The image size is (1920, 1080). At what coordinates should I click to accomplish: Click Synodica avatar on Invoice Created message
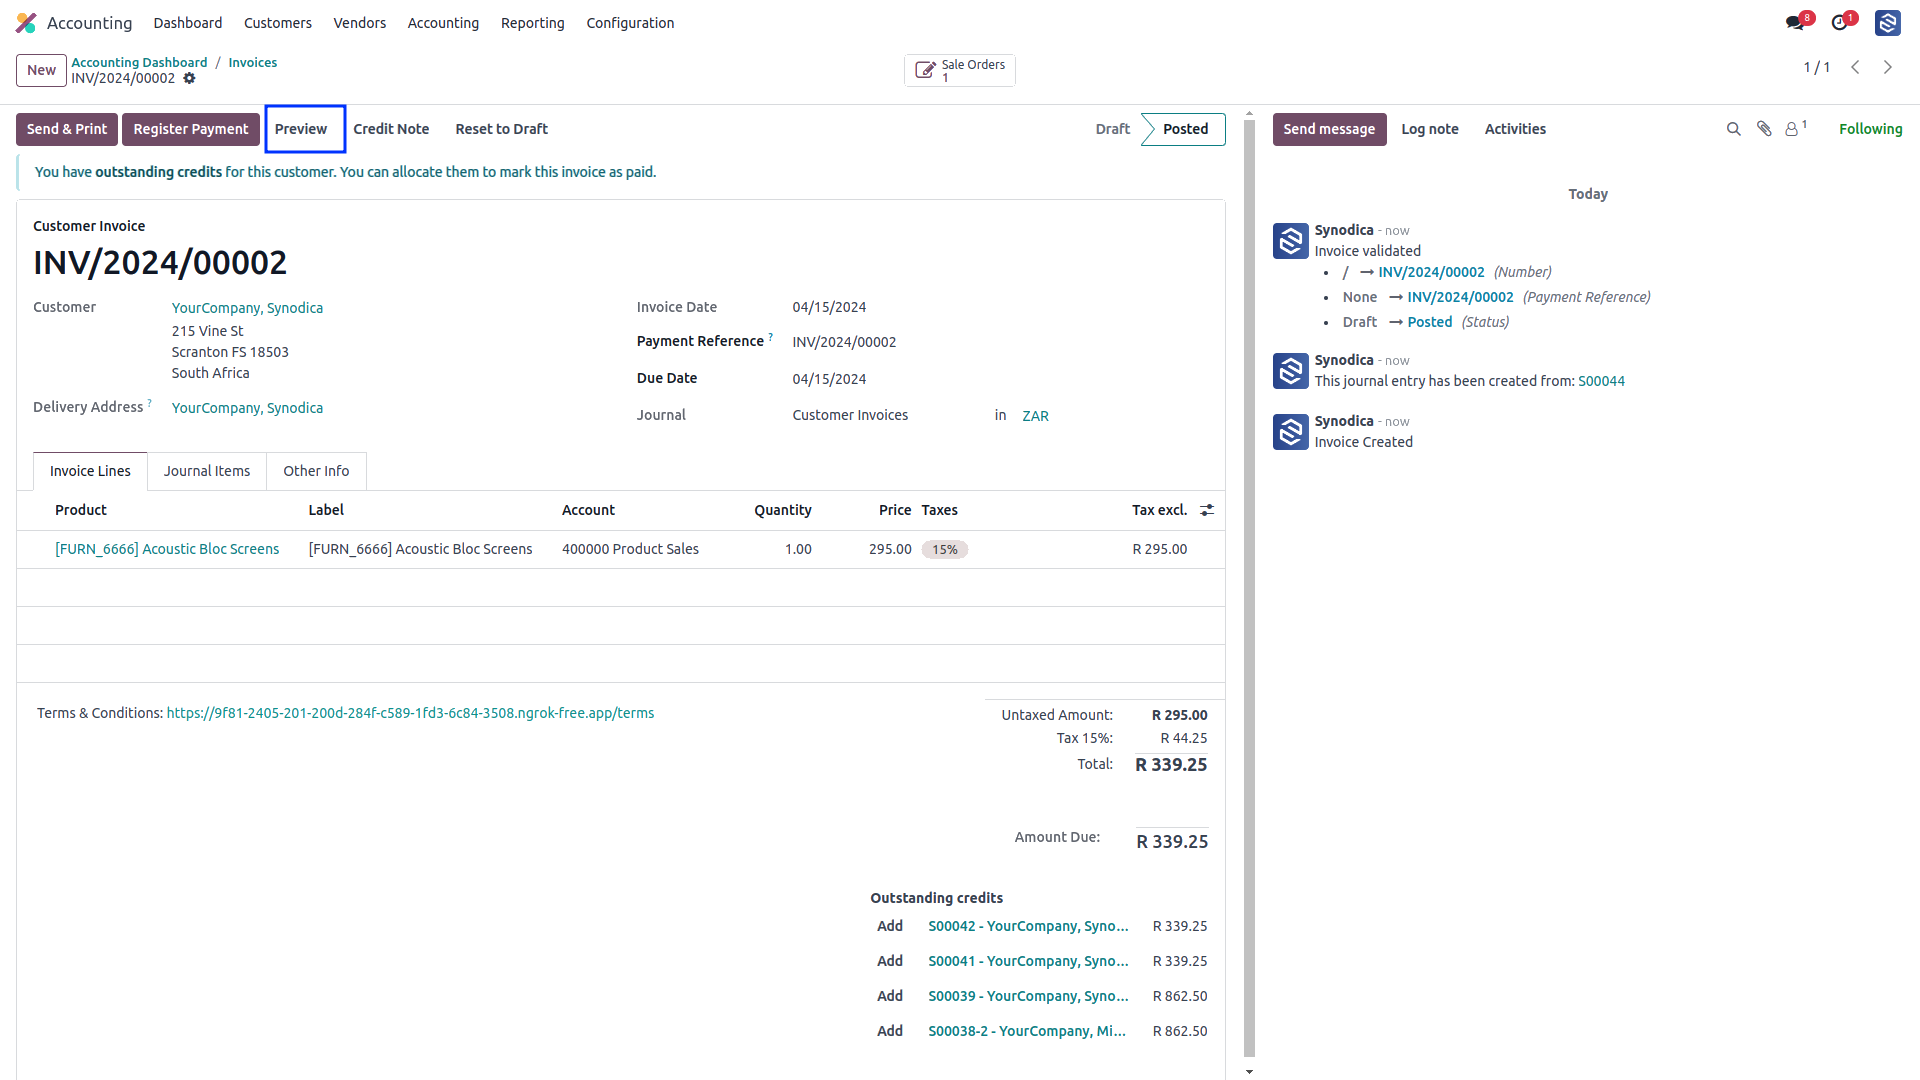point(1291,432)
